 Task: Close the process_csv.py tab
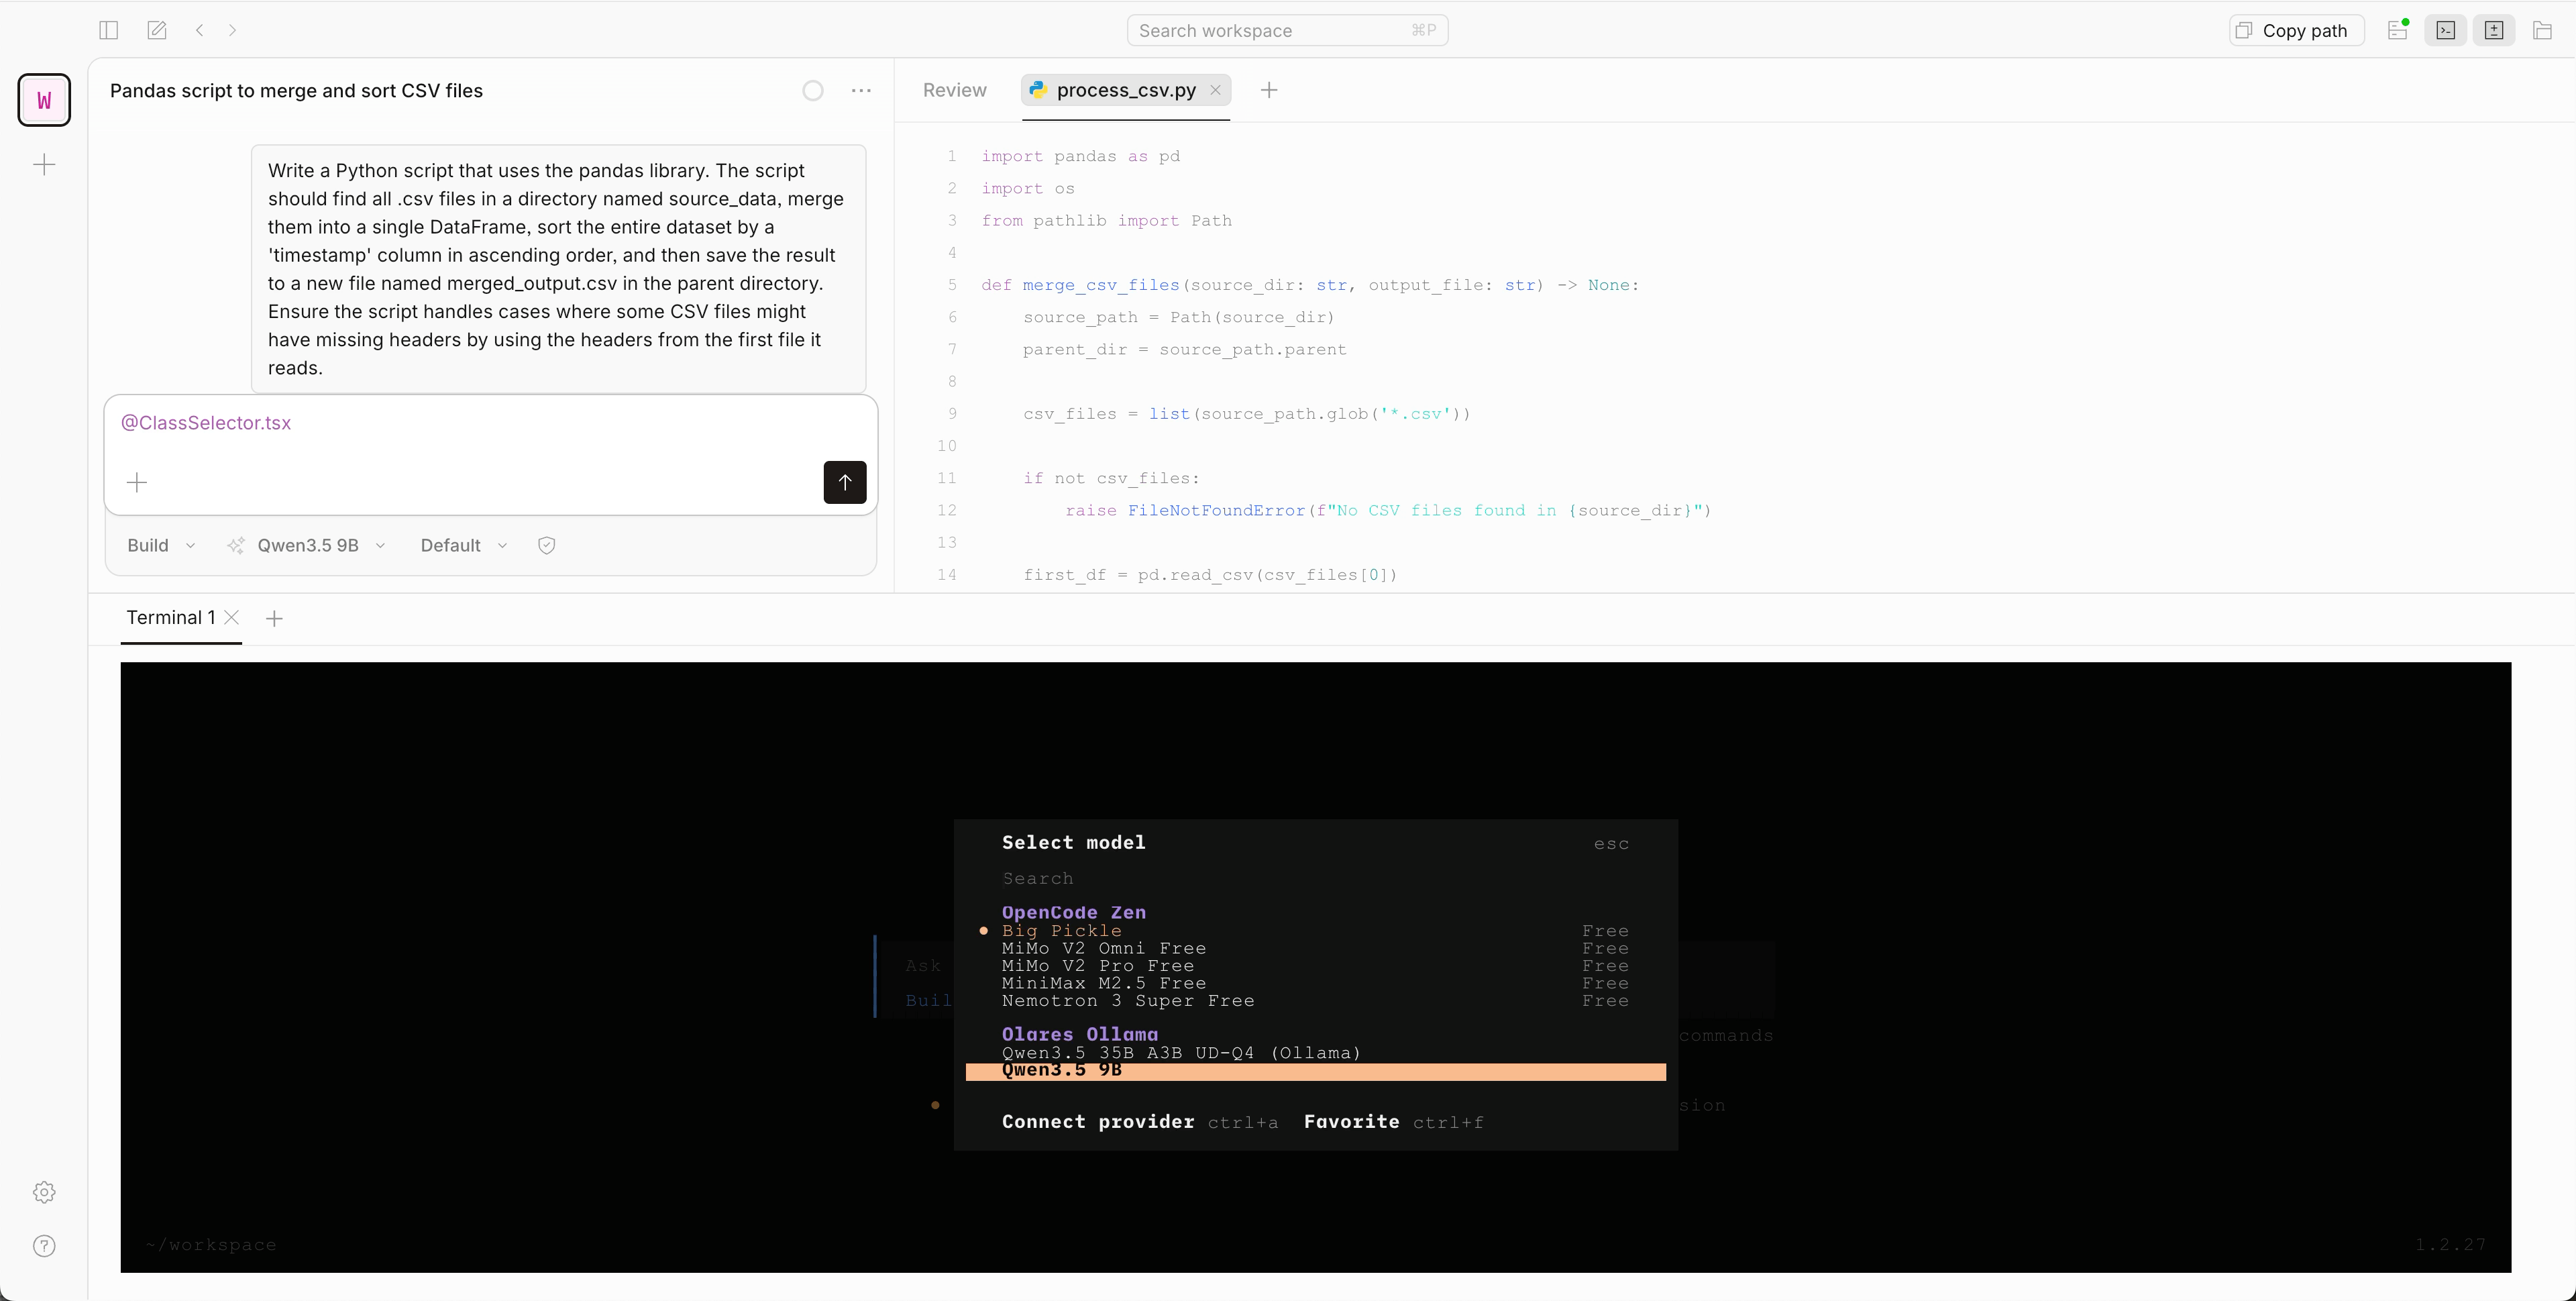(1215, 90)
